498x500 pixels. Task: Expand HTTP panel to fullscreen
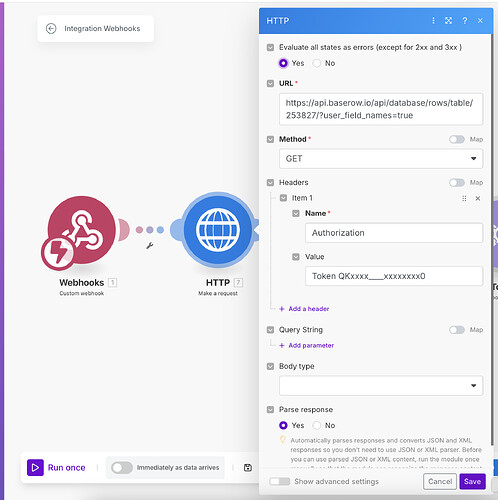[448, 21]
